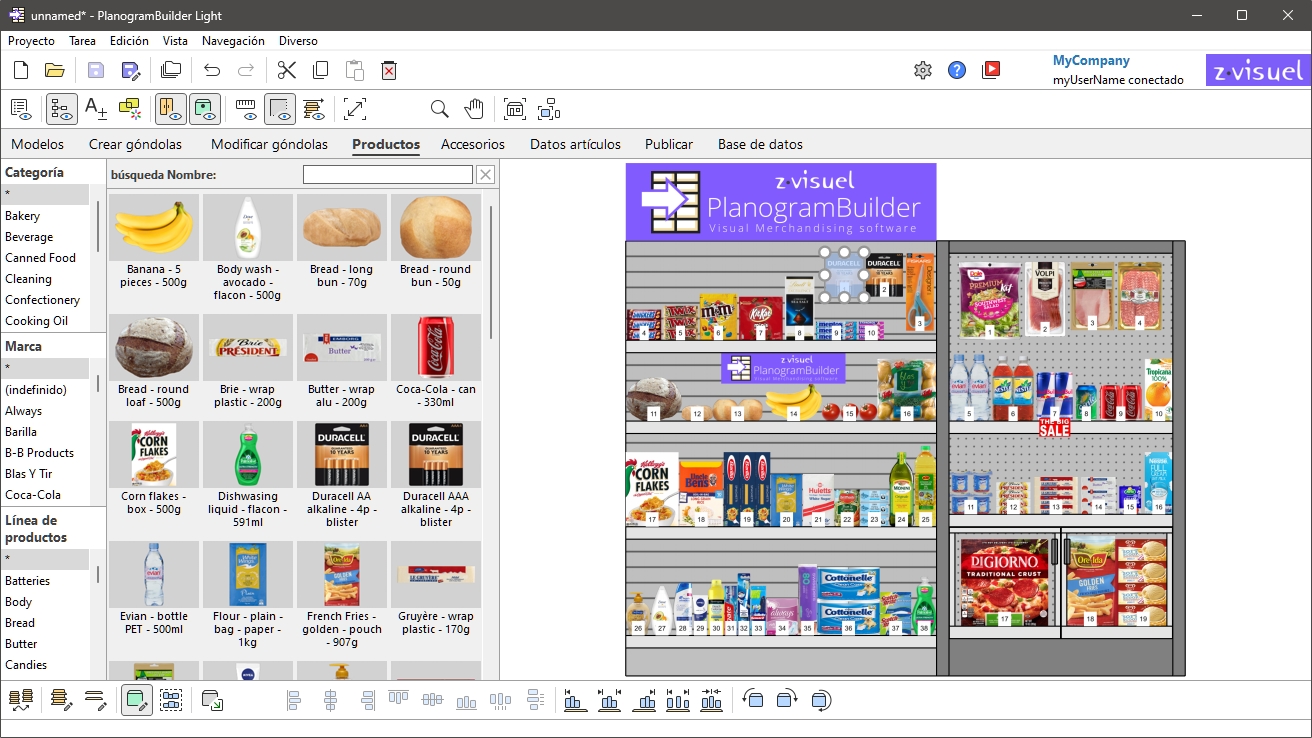Select the Barilla brand
1312x738 pixels.
click(x=21, y=432)
